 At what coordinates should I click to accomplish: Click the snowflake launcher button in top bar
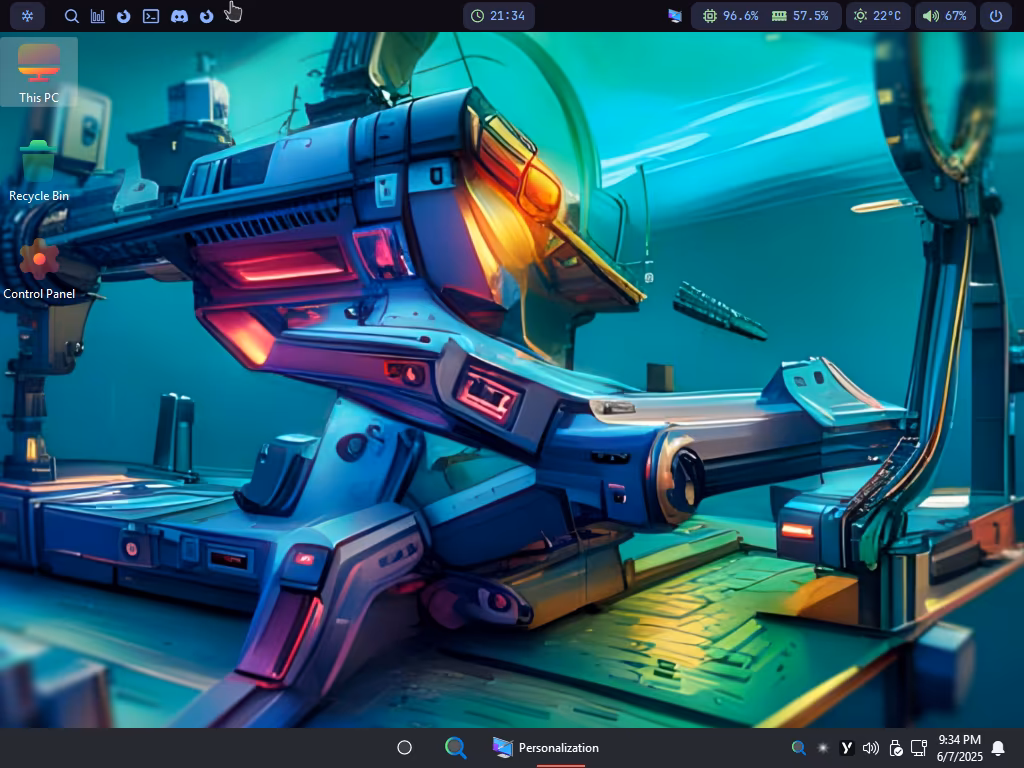coord(27,16)
